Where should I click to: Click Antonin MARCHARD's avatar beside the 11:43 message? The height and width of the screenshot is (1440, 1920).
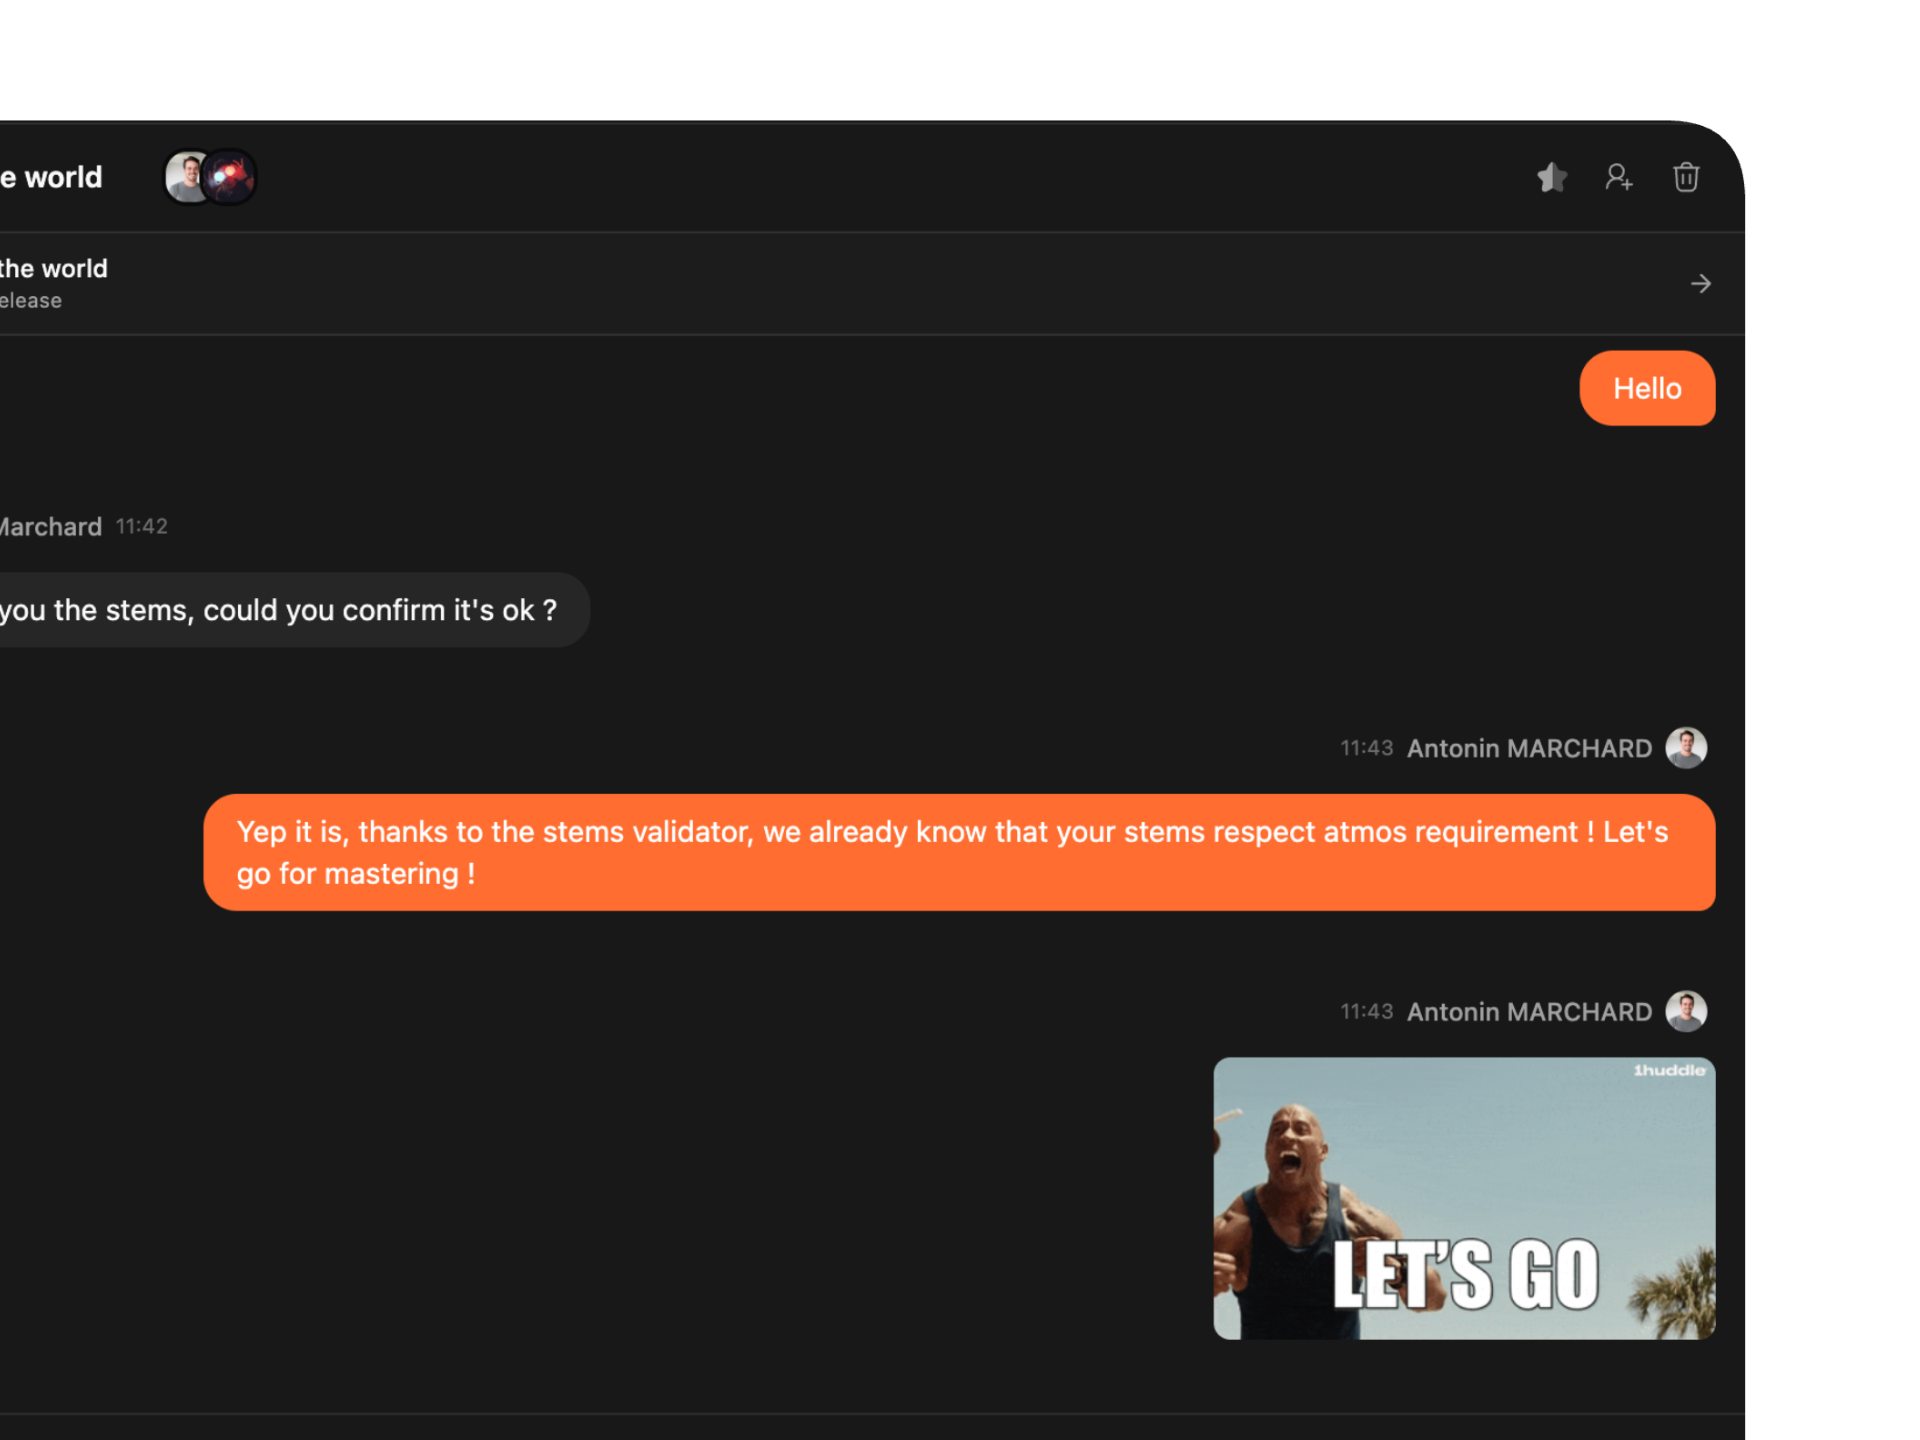1688,748
